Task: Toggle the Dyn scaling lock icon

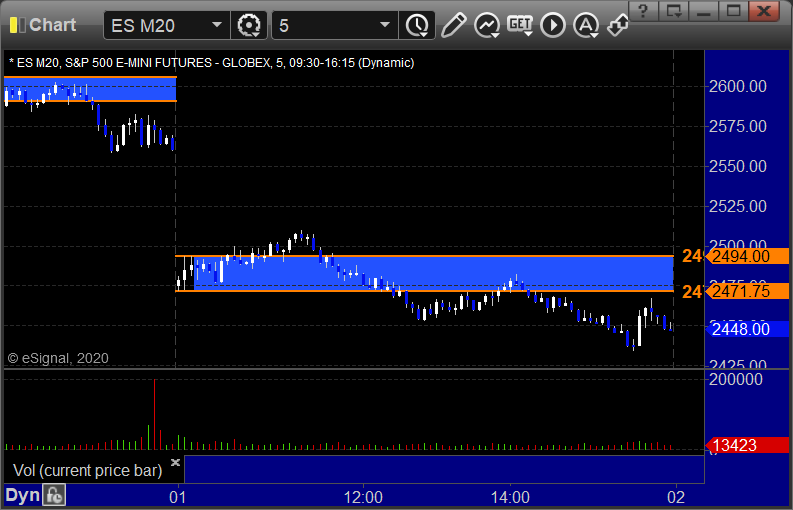Action: tap(54, 495)
